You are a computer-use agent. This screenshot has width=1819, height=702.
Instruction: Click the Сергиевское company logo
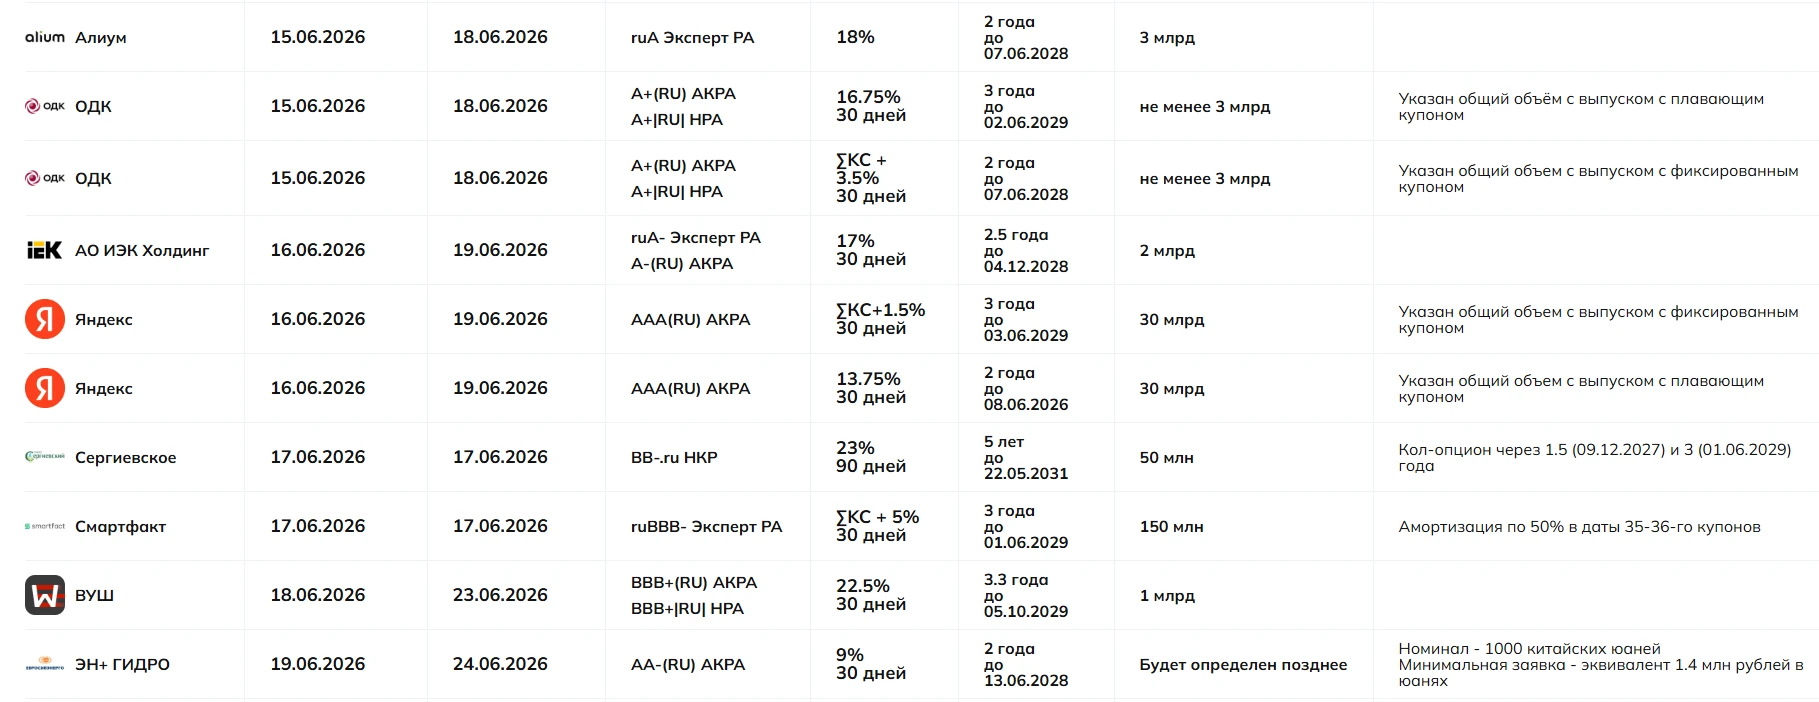point(45,457)
